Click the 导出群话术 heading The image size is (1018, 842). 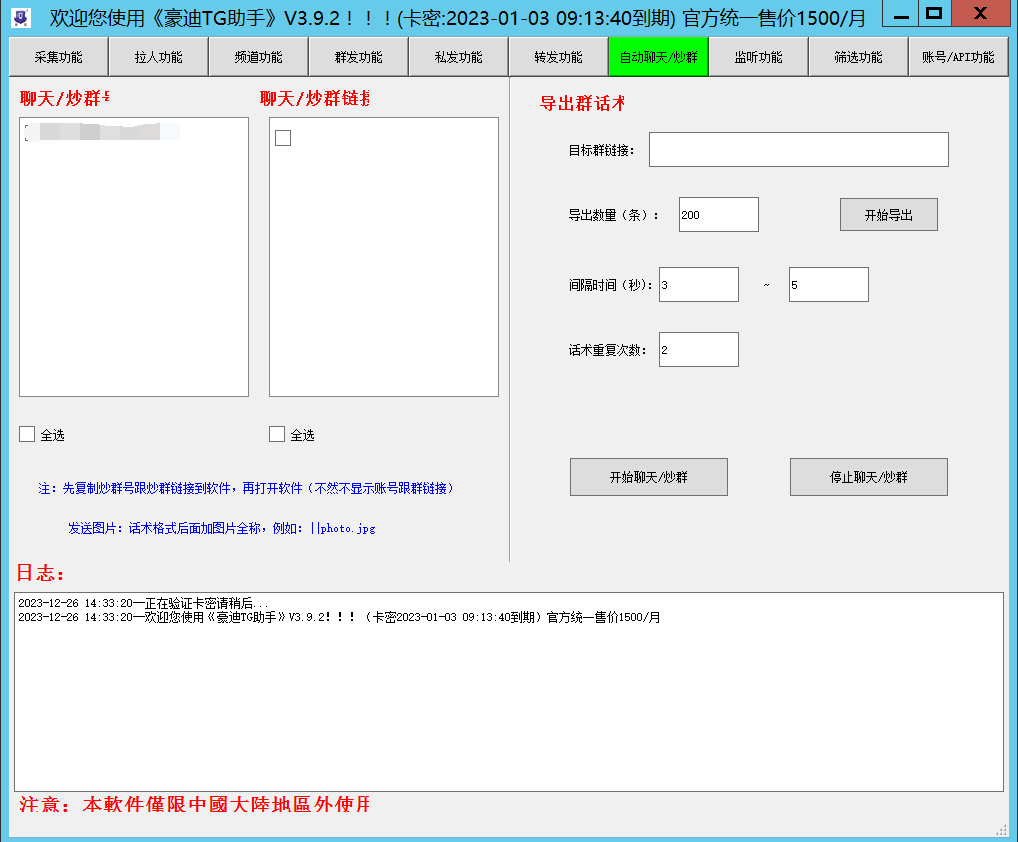[582, 103]
